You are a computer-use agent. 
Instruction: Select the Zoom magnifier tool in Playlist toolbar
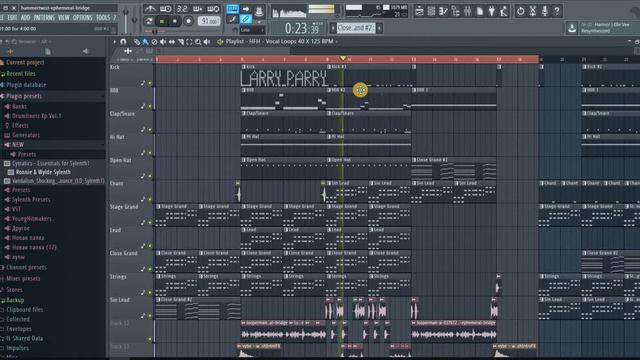(x=198, y=42)
